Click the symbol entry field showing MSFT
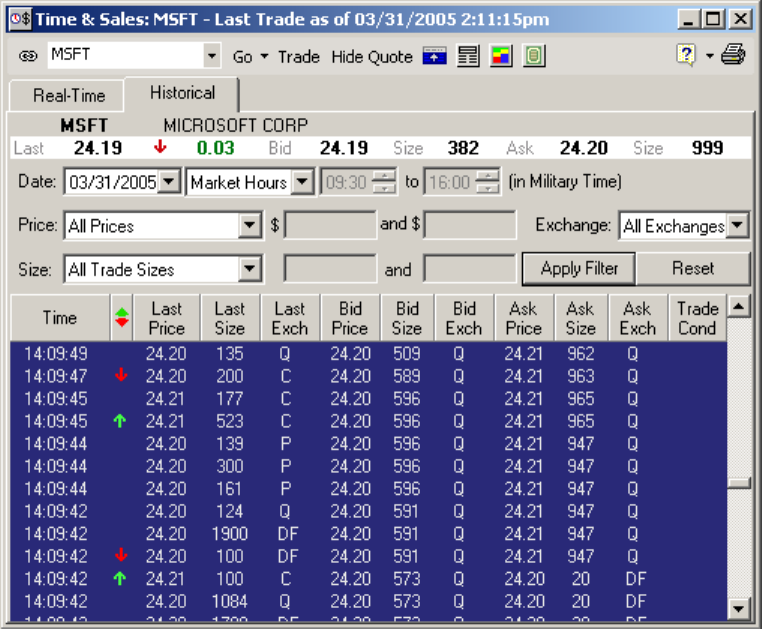Screen dimensions: 762x629 pyautogui.click(x=125, y=55)
